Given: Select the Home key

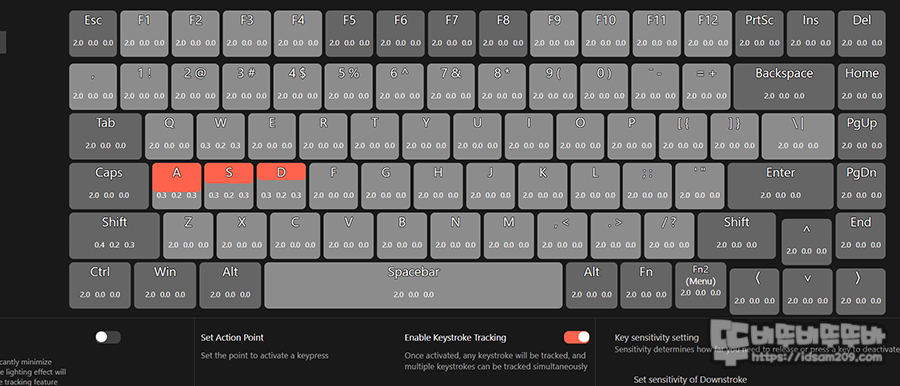Looking at the screenshot, I should pos(862,87).
